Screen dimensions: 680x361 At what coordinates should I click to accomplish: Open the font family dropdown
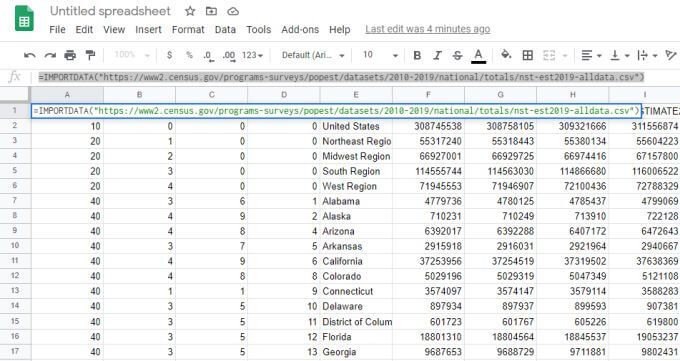point(313,55)
